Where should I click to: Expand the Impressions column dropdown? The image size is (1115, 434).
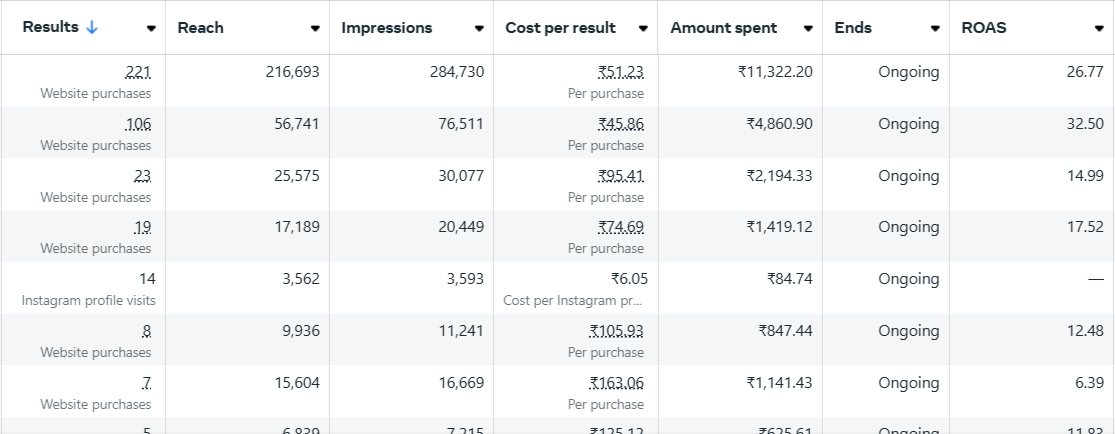[x=479, y=29]
